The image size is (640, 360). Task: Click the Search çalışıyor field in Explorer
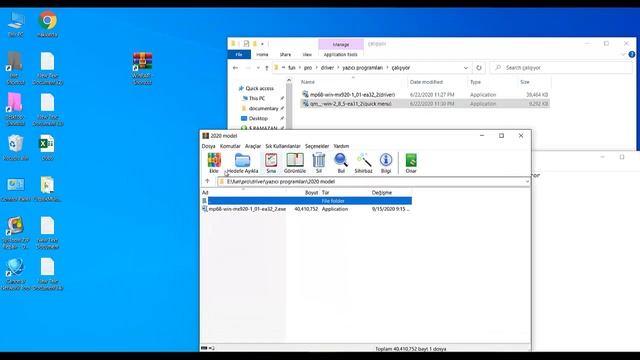[x=562, y=68]
